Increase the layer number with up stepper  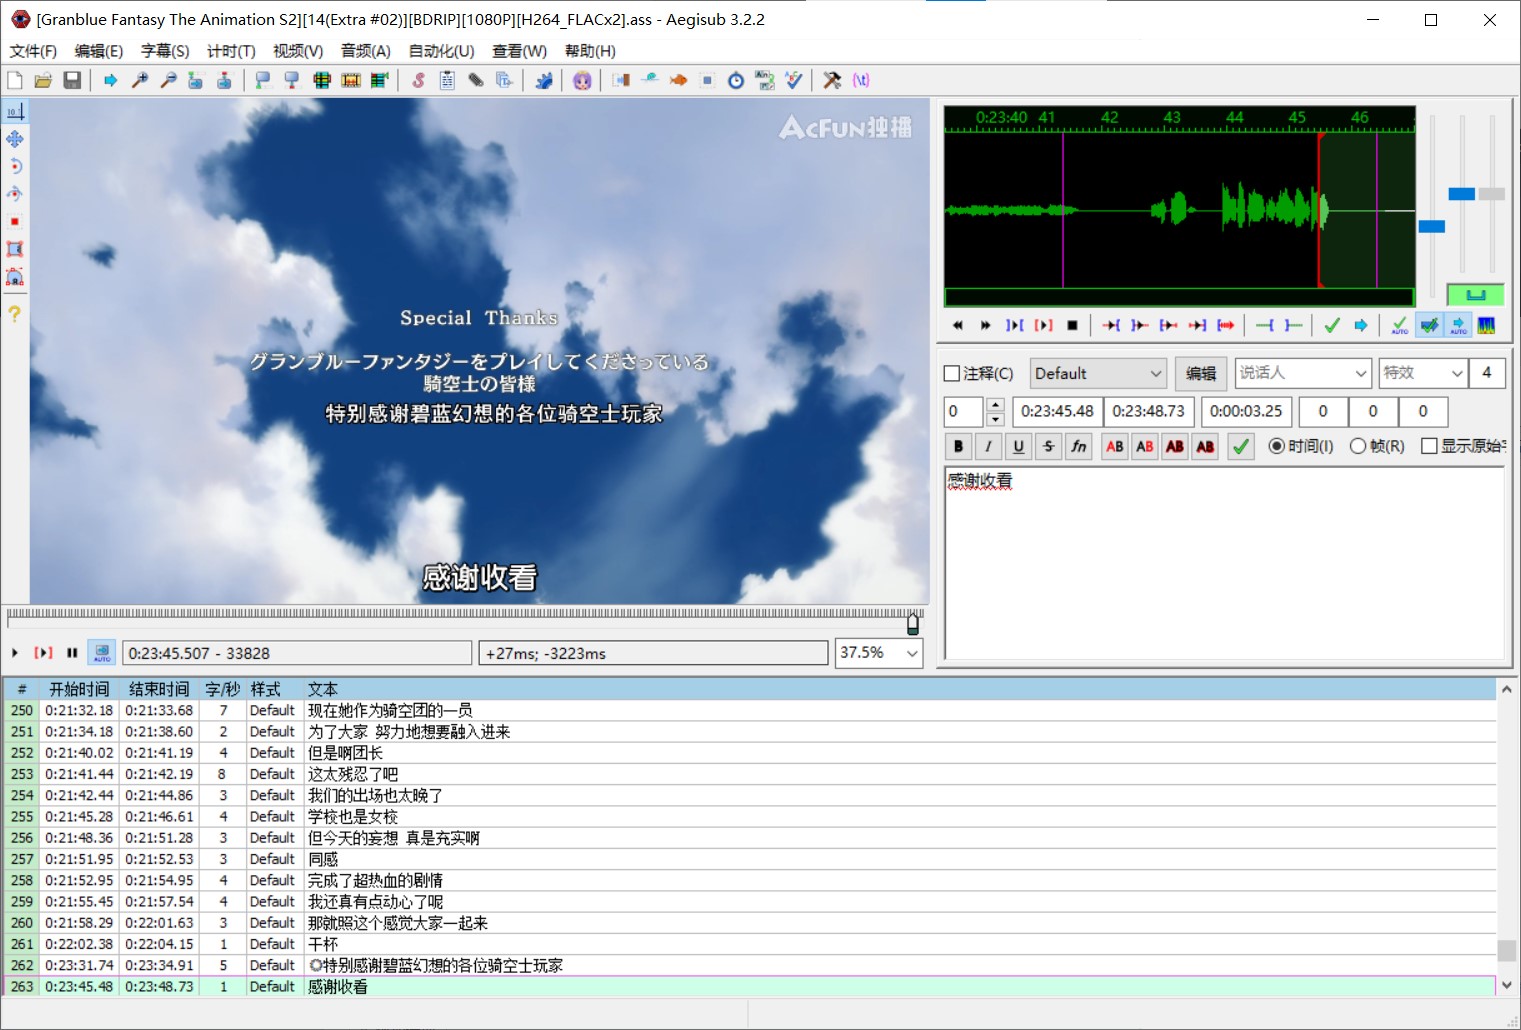[995, 404]
